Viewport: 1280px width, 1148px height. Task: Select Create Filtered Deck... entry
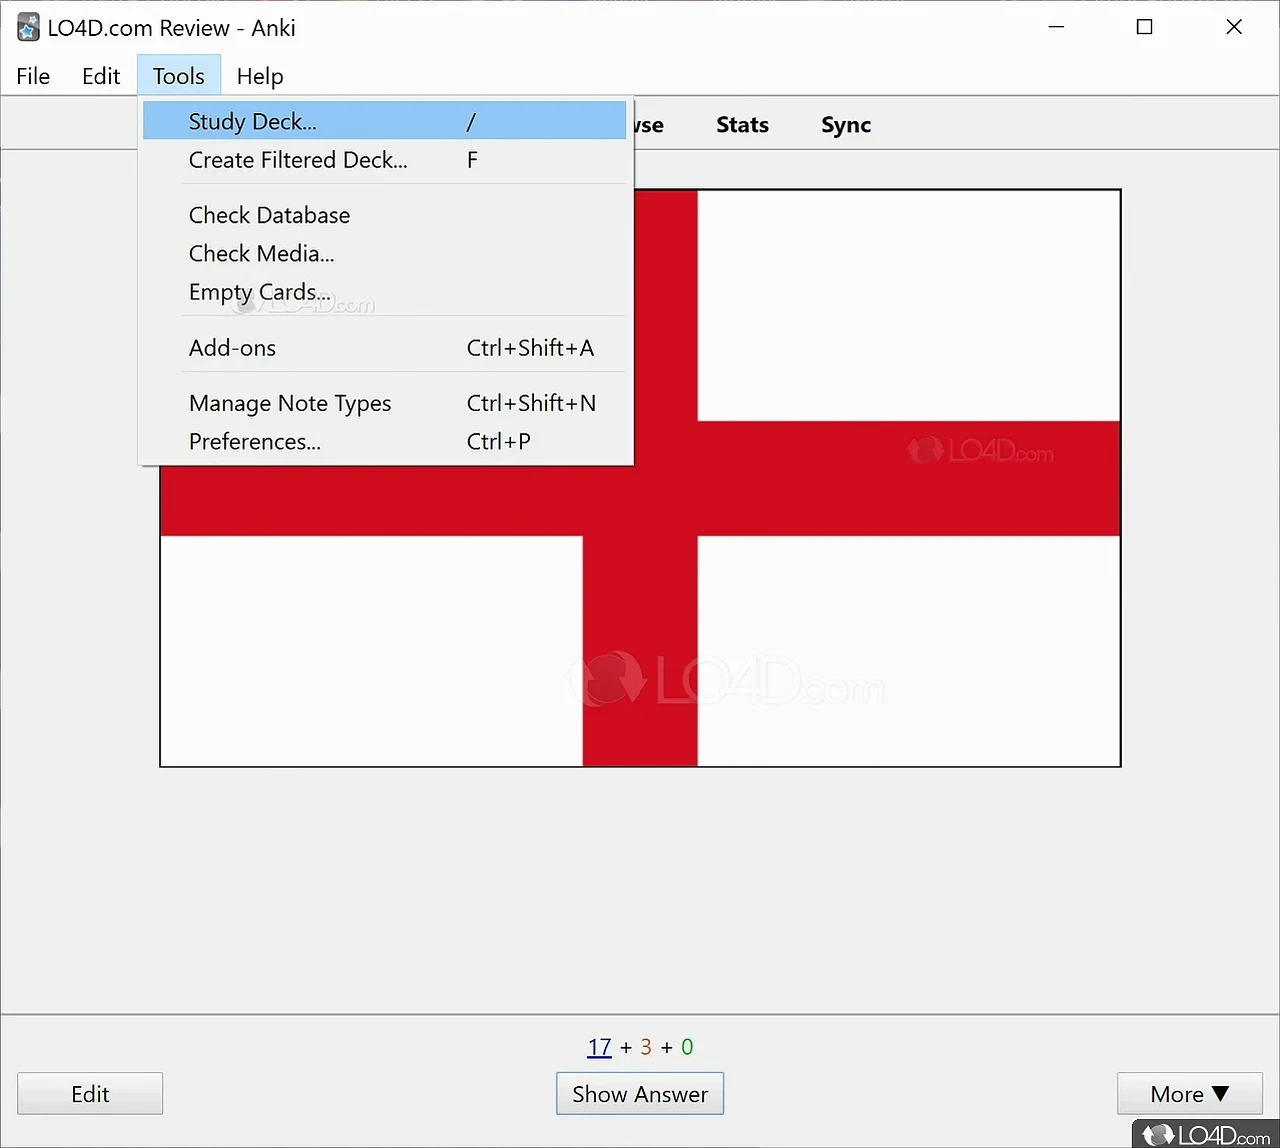point(385,160)
